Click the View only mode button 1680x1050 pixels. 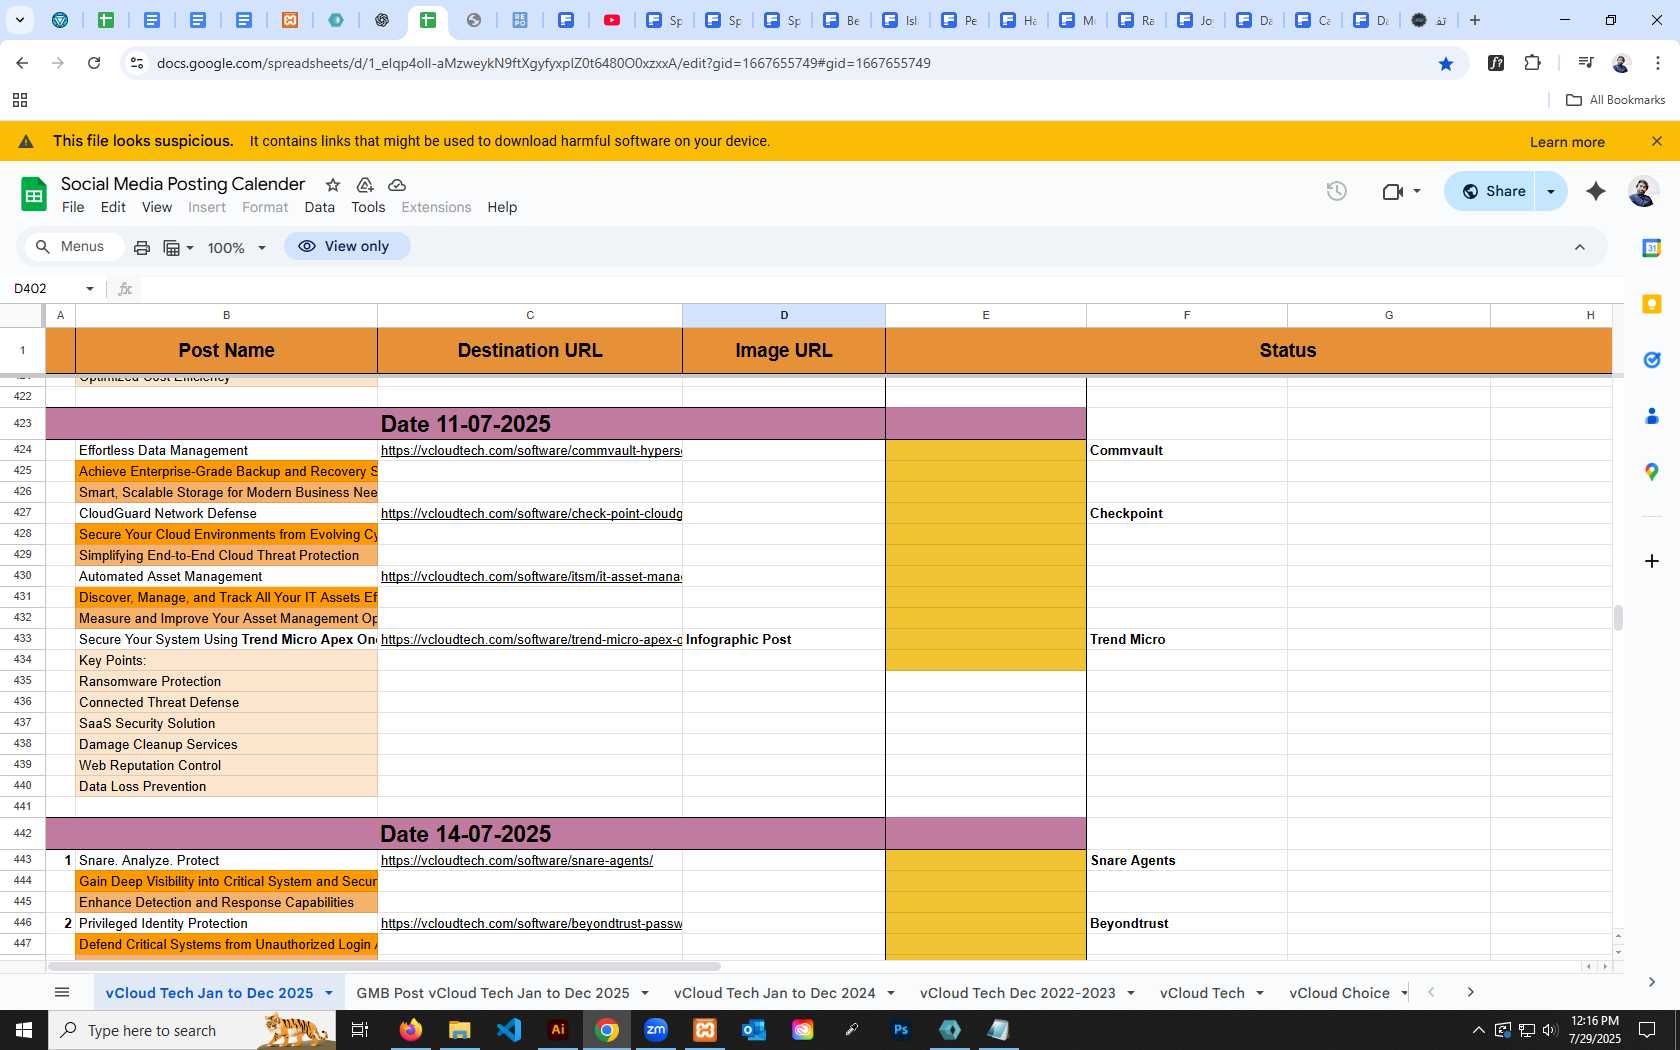click(x=346, y=246)
